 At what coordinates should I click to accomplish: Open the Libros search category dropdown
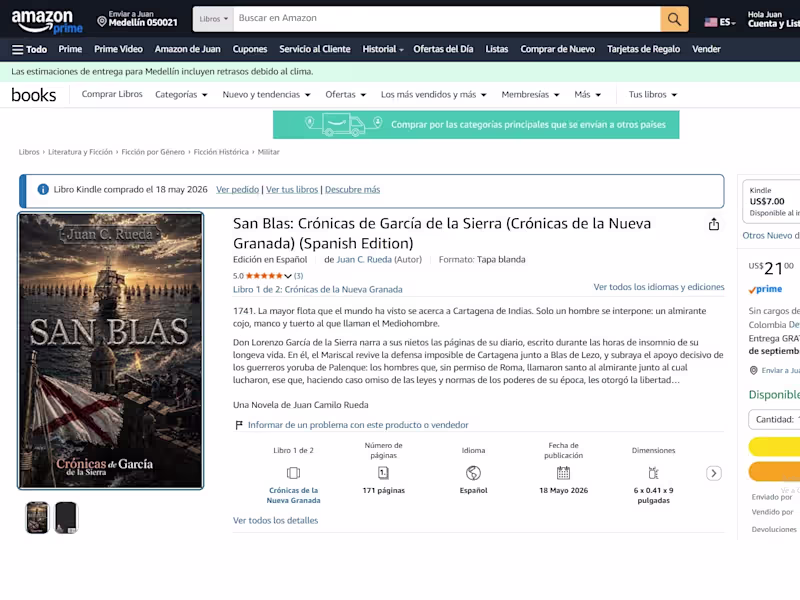(x=213, y=19)
